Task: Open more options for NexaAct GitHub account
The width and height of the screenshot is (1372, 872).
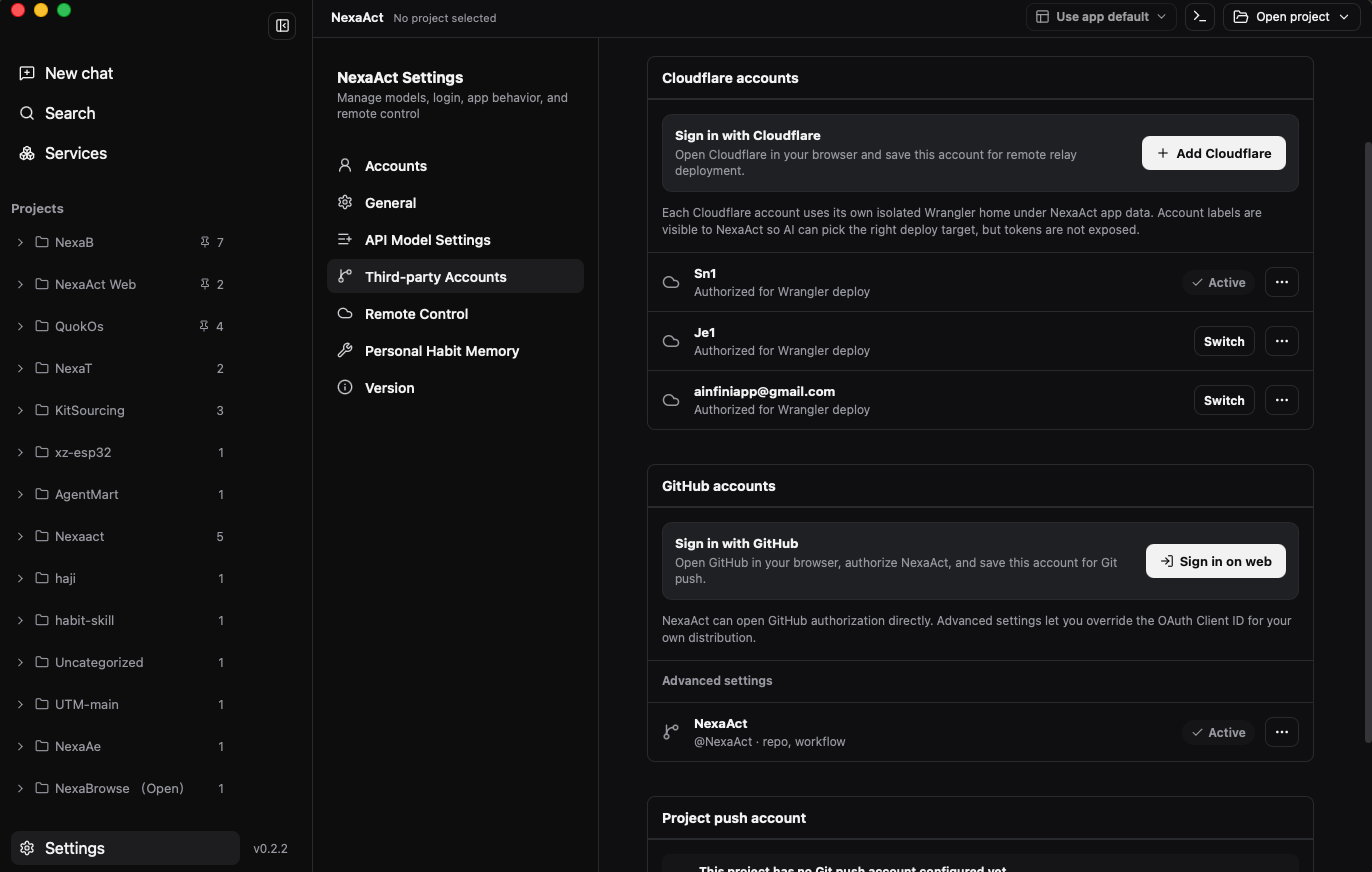Action: [x=1282, y=732]
